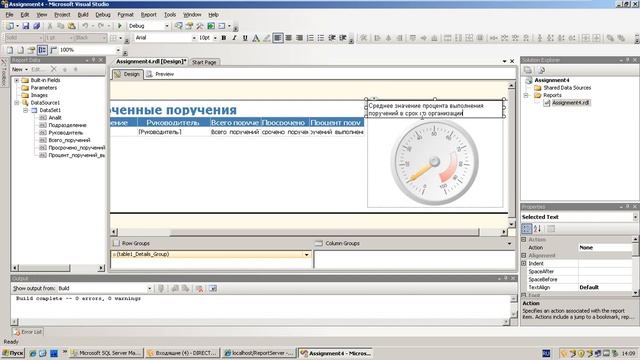Open the font foreground color picker
This screenshot has width=640, height=360.
(x=256, y=38)
